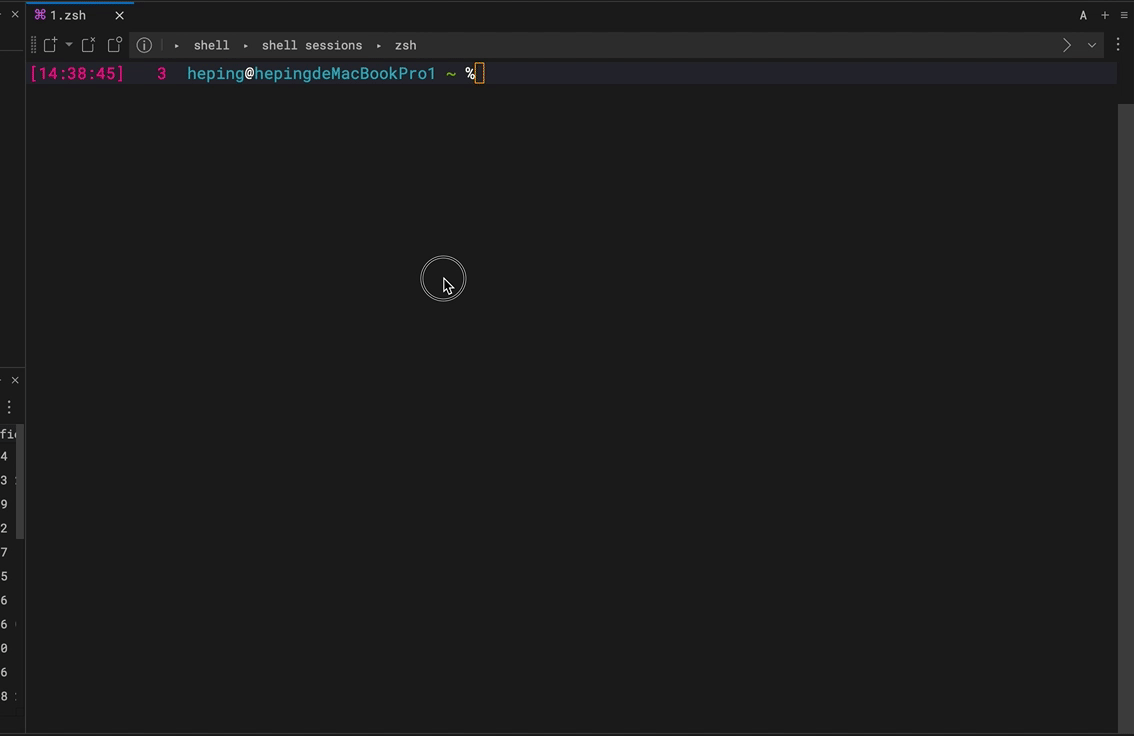Click the 'zsh' breadcrumb item
Viewport: 1134px width, 736px height.
tap(405, 45)
